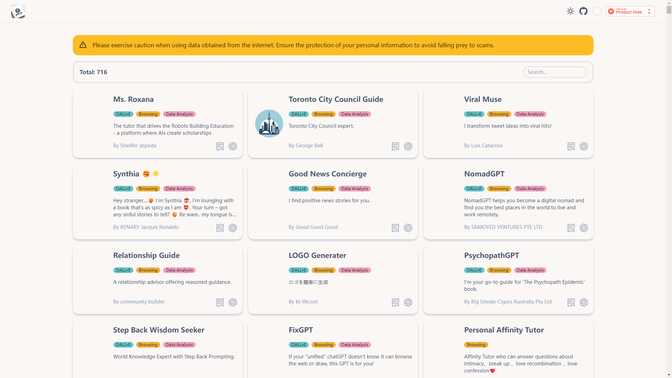Click the site logo in top-left corner
The image size is (672, 378).
[18, 13]
